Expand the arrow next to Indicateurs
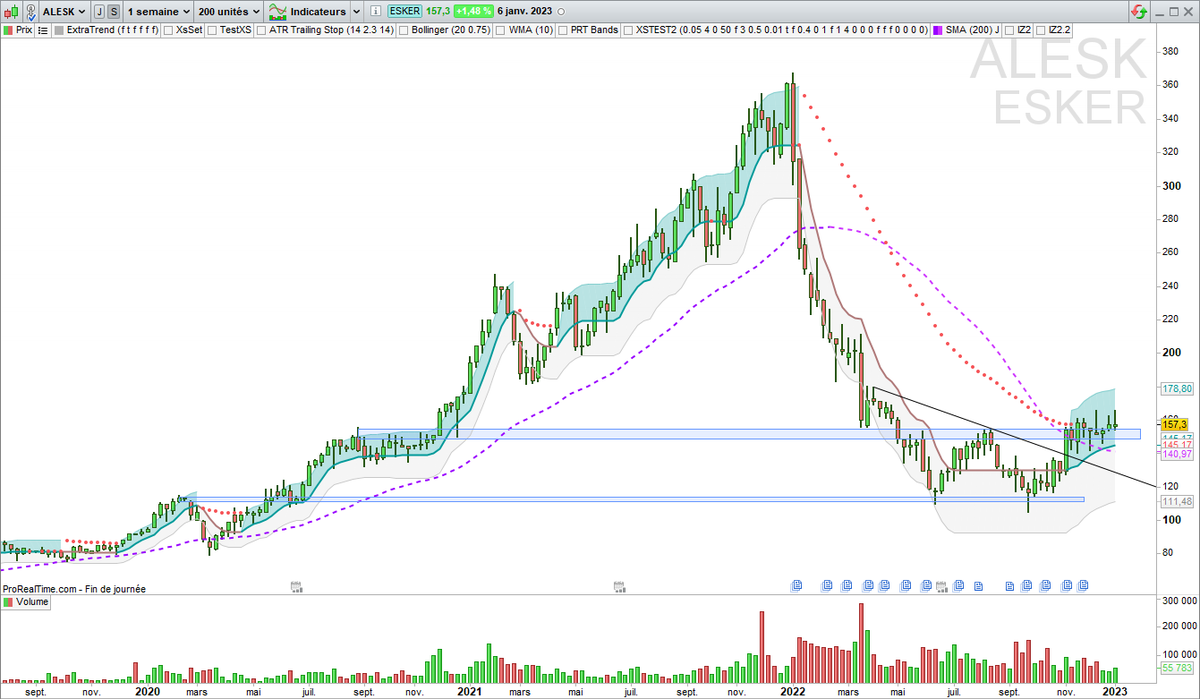The height and width of the screenshot is (699, 1200). [355, 12]
